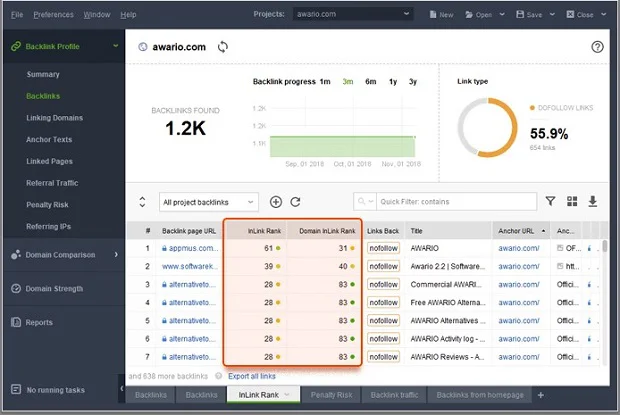Click the refresh icon next to awario.com
Image resolution: width=620 pixels, height=415 pixels.
[222, 47]
